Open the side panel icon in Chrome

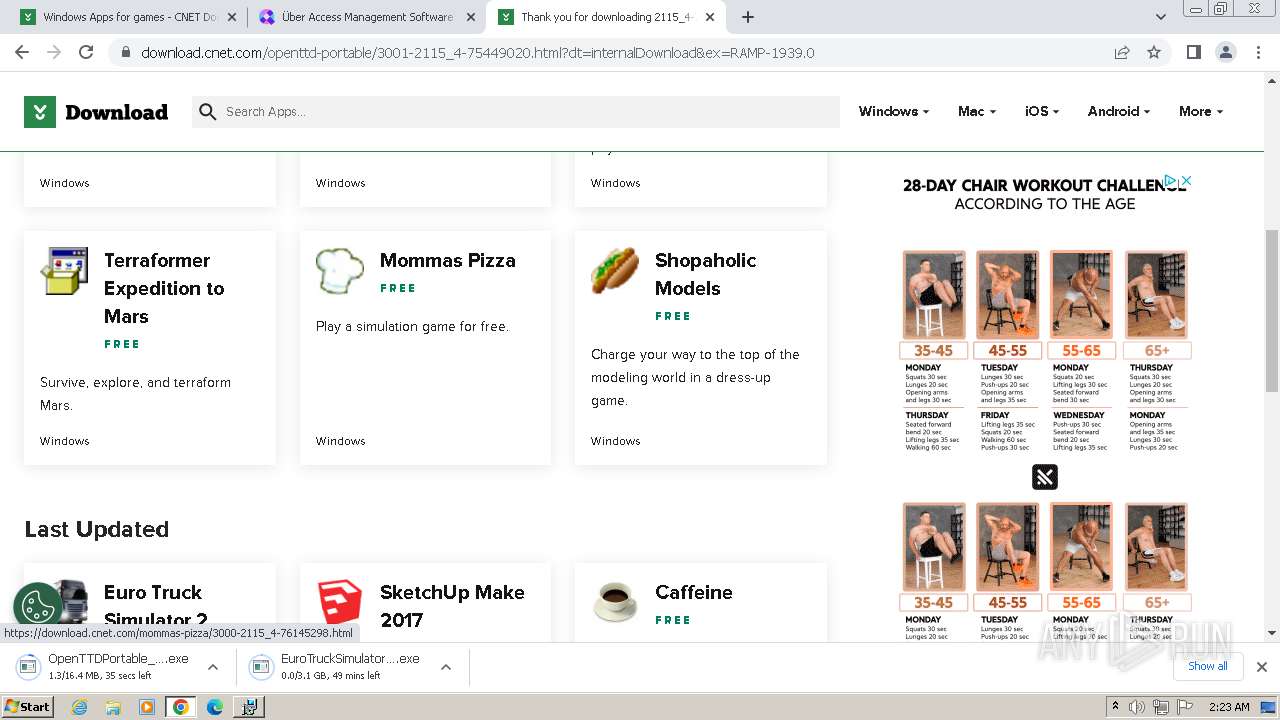click(1193, 52)
